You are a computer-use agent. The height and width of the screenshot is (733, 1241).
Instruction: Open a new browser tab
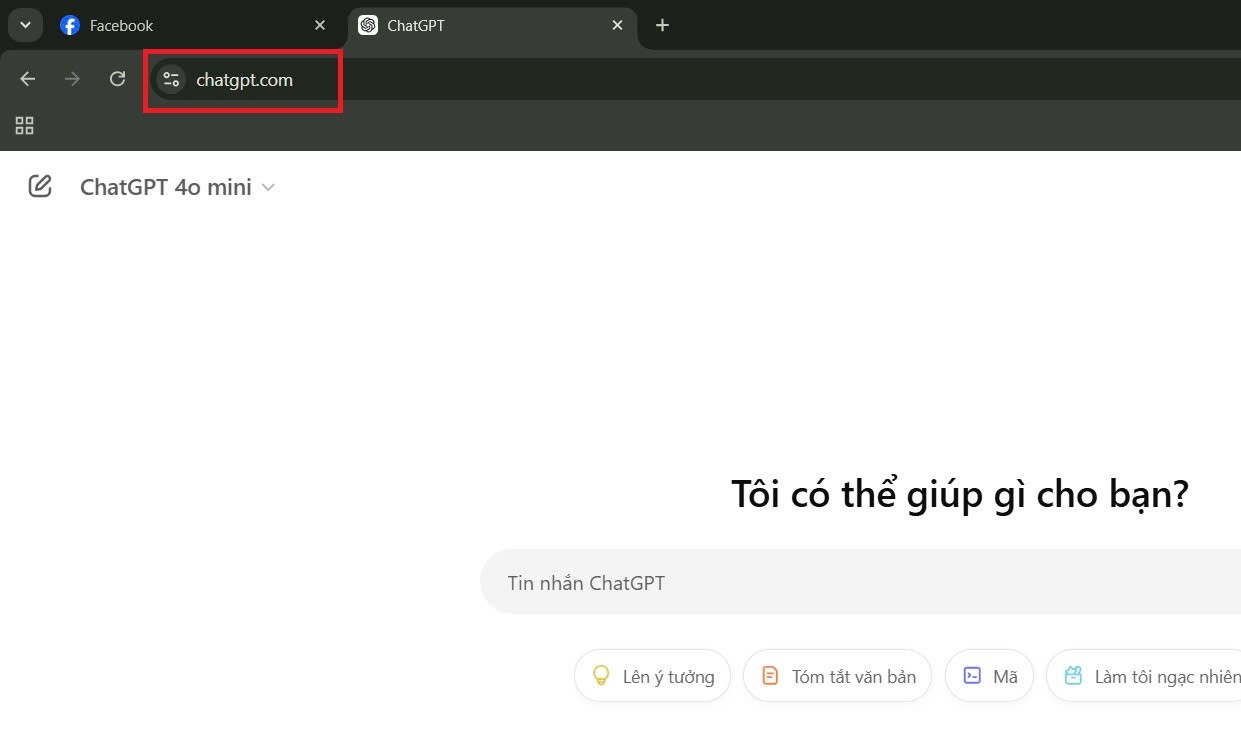pos(662,25)
